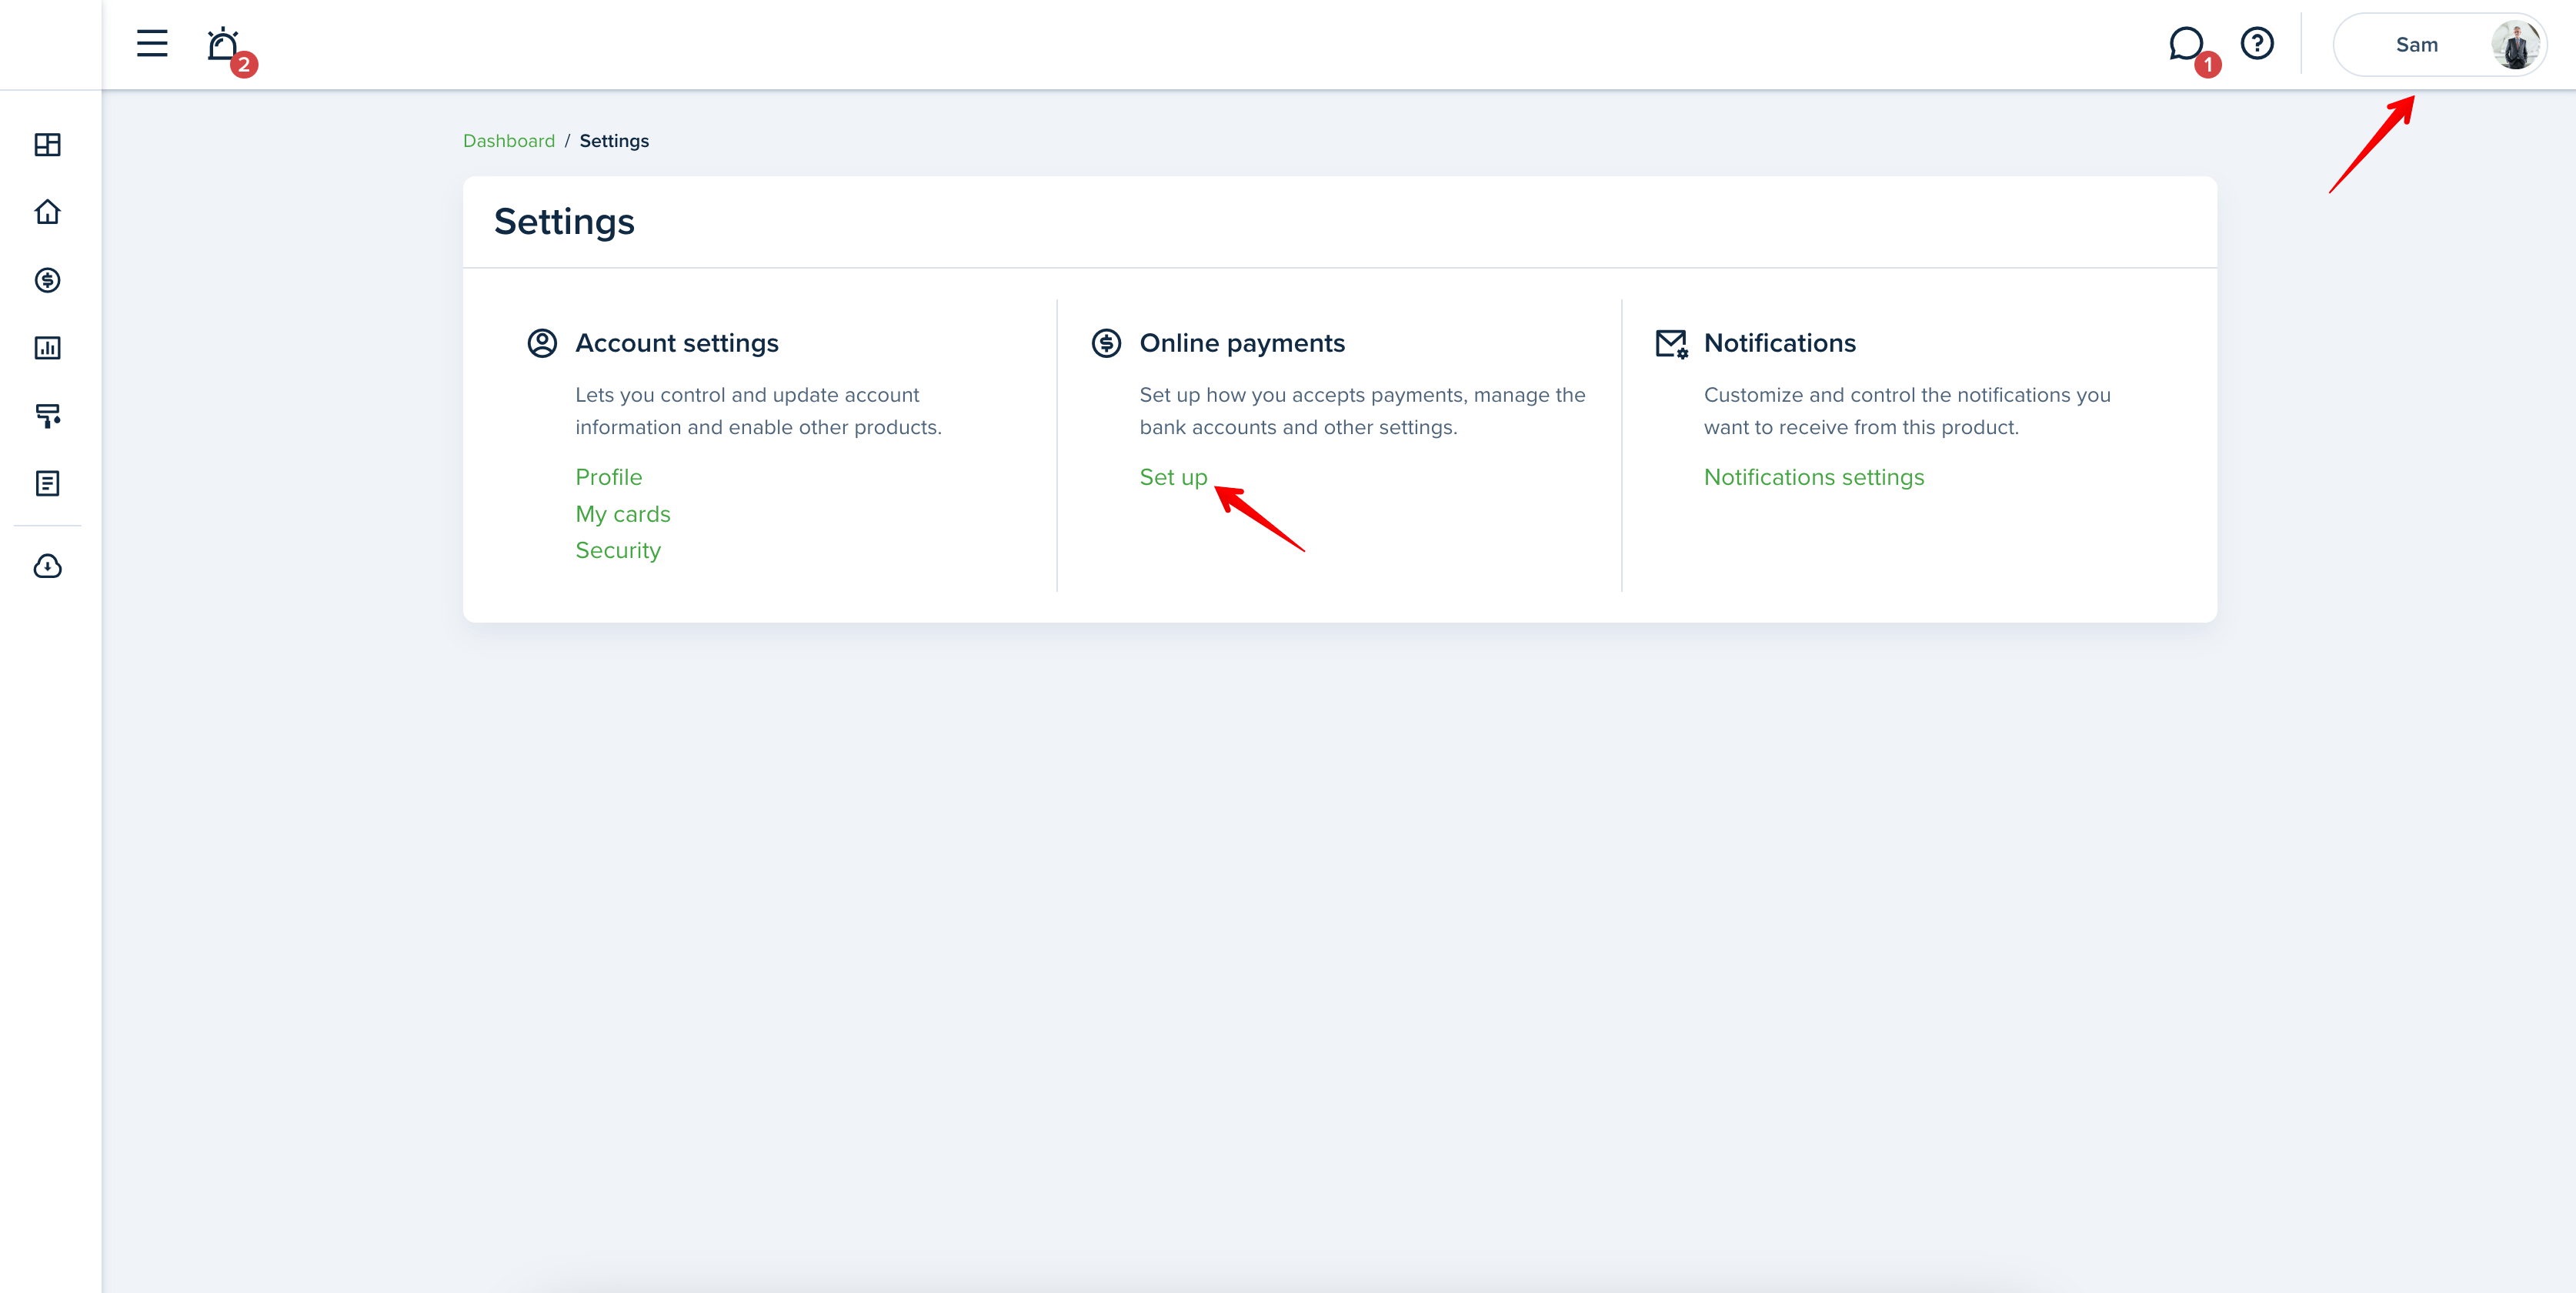Open documents list icon in sidebar
Screen dimensions: 2576x1293
(48, 484)
